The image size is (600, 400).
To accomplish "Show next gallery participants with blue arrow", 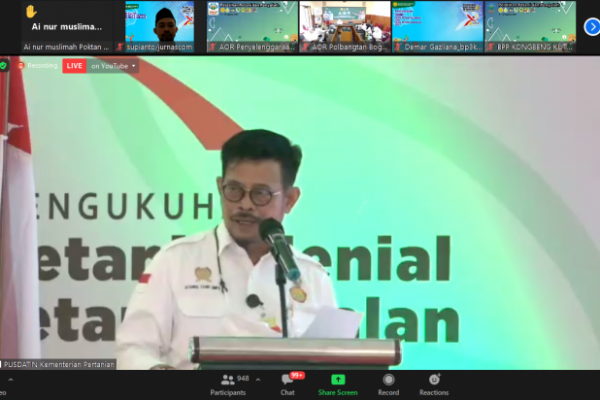I will (x=592, y=27).
